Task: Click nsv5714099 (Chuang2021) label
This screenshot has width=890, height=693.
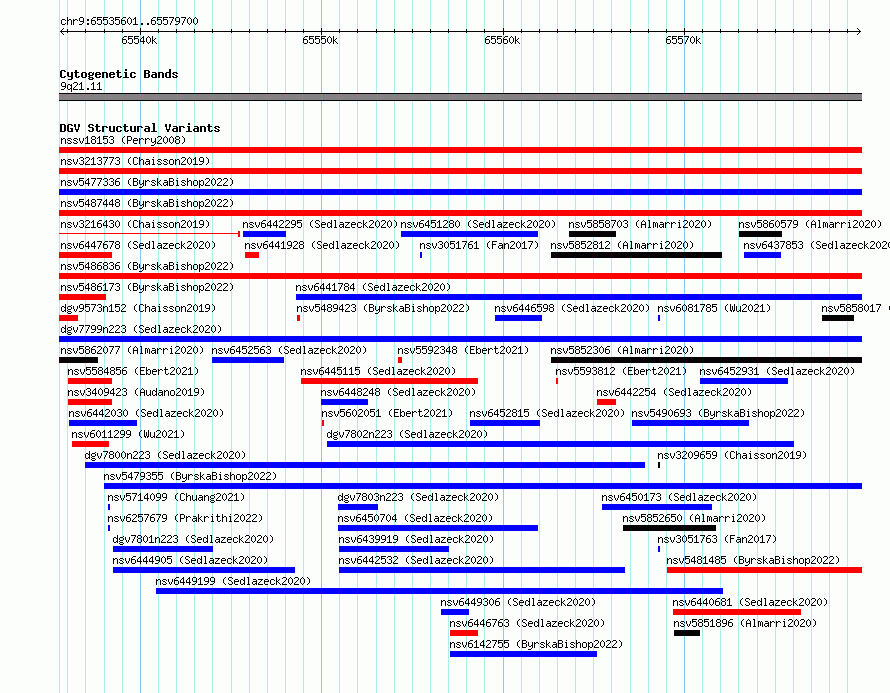Action: tap(176, 497)
